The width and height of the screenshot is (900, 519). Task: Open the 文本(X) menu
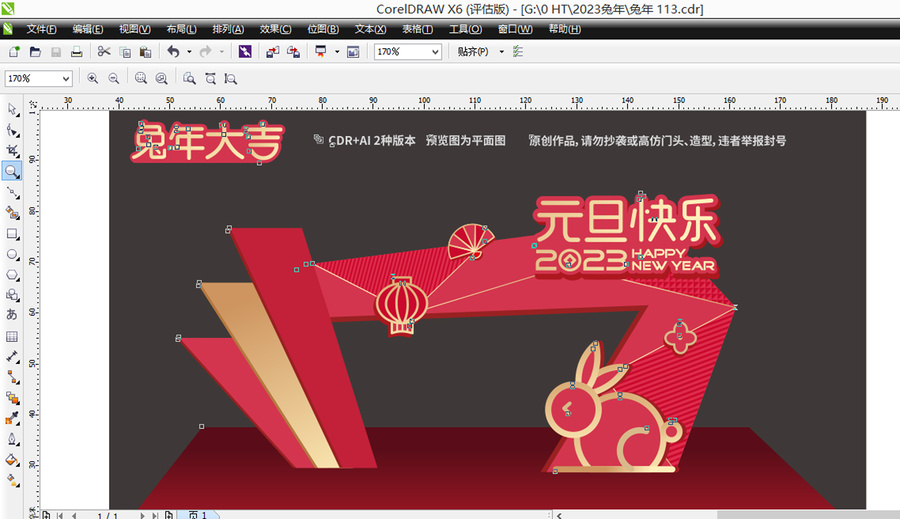[x=370, y=29]
